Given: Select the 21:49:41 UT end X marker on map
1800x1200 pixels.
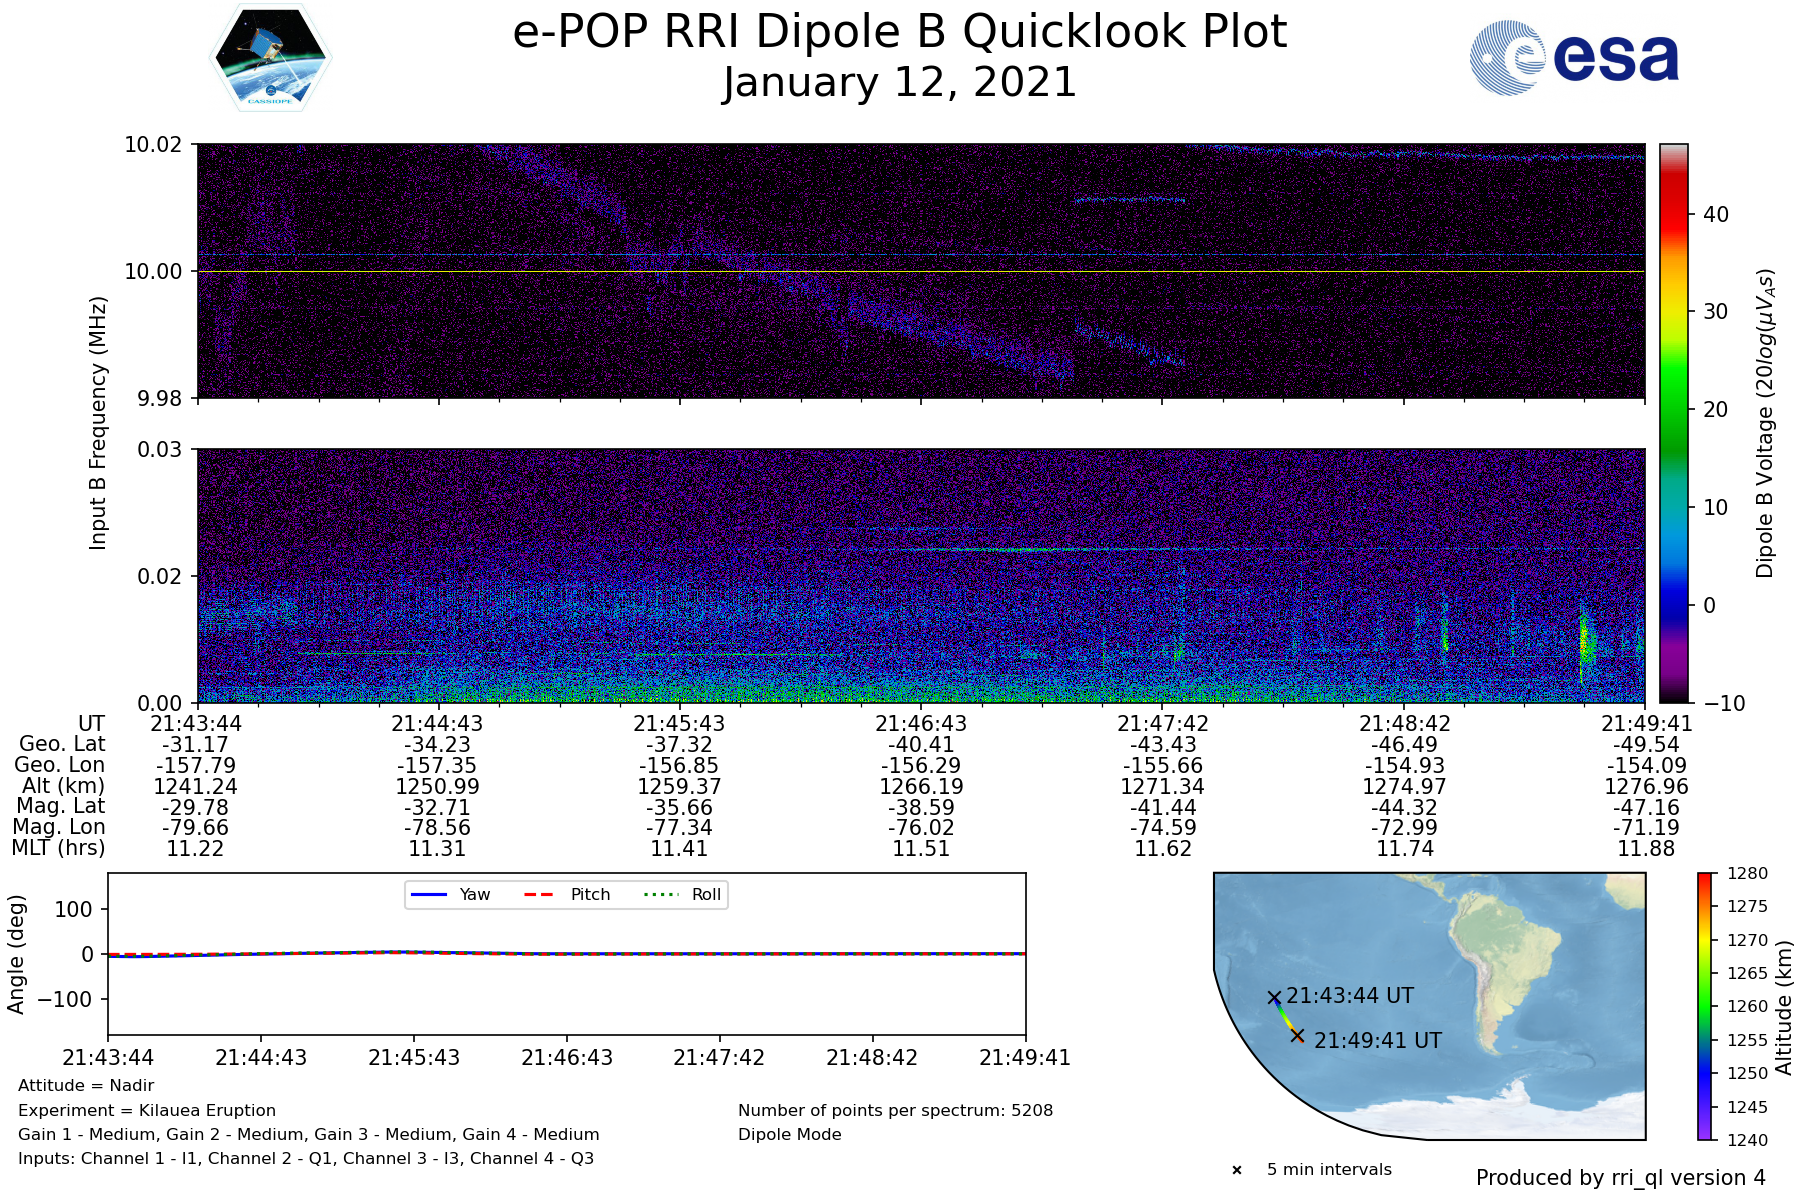Looking at the screenshot, I should (x=1297, y=1036).
